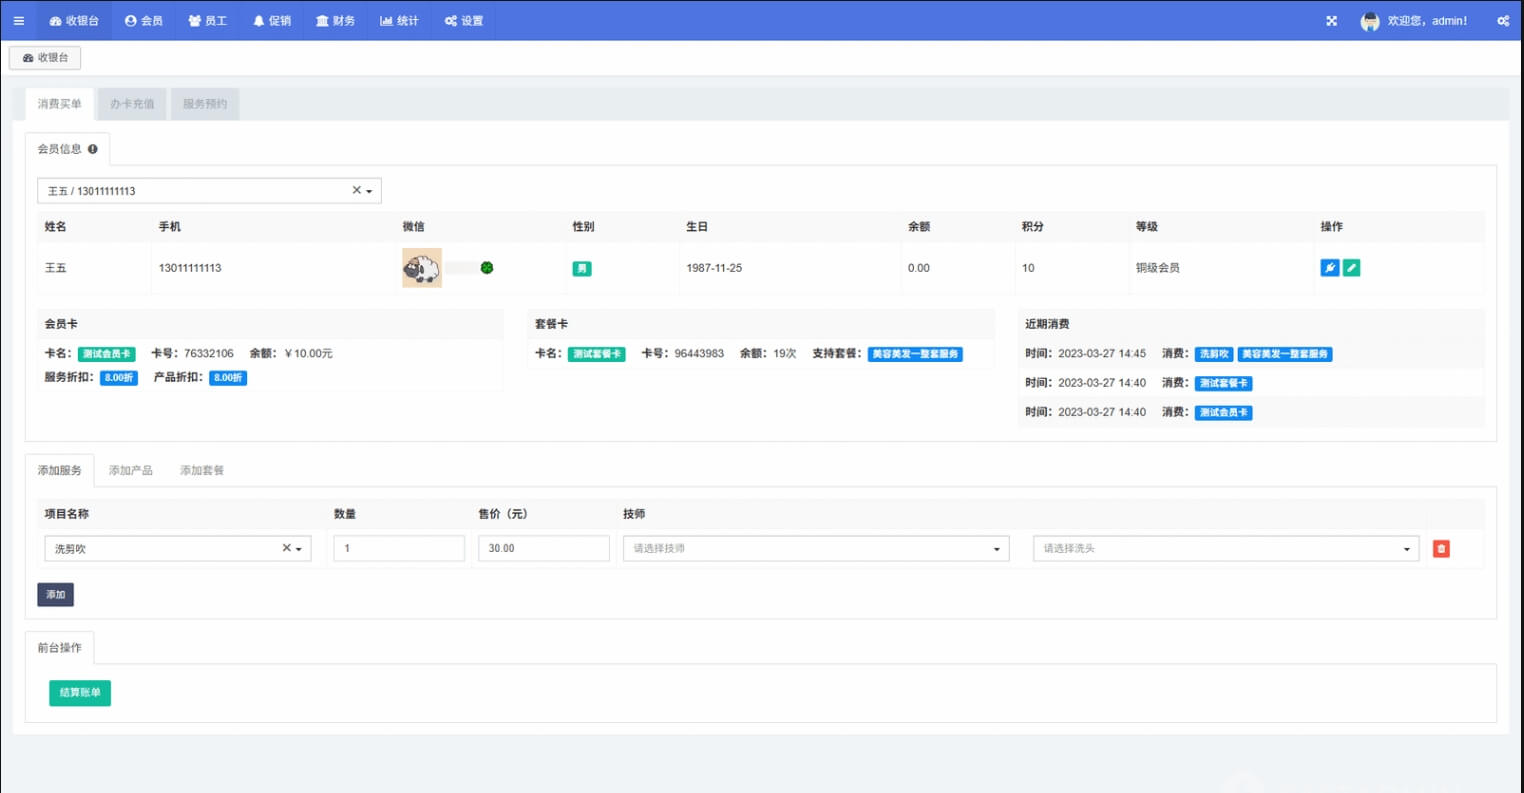Clear the selected member 王五 with X

tap(356, 190)
